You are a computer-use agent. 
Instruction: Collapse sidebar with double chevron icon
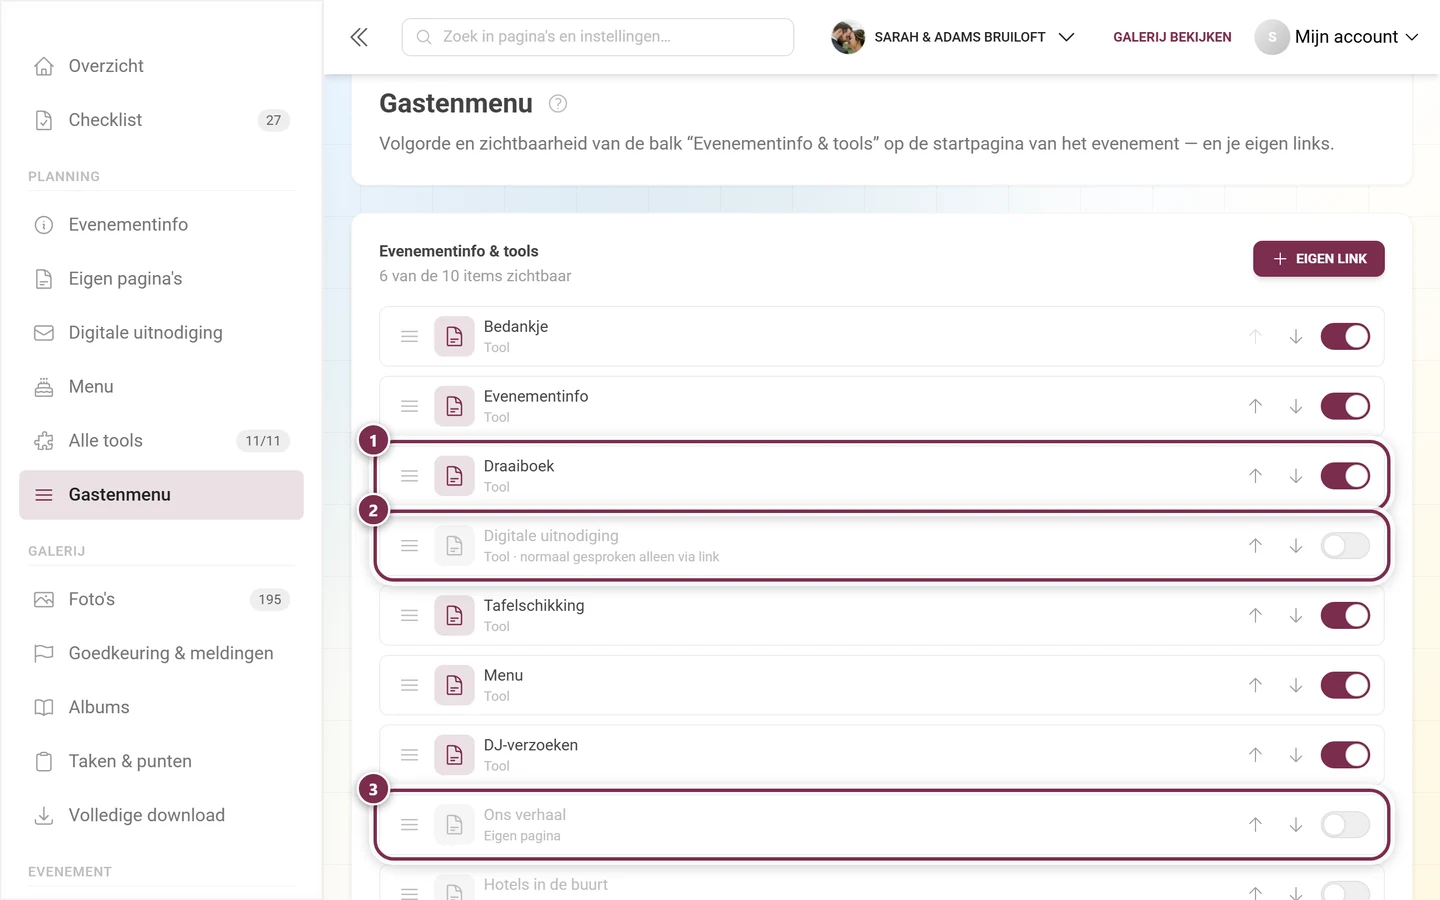click(359, 37)
